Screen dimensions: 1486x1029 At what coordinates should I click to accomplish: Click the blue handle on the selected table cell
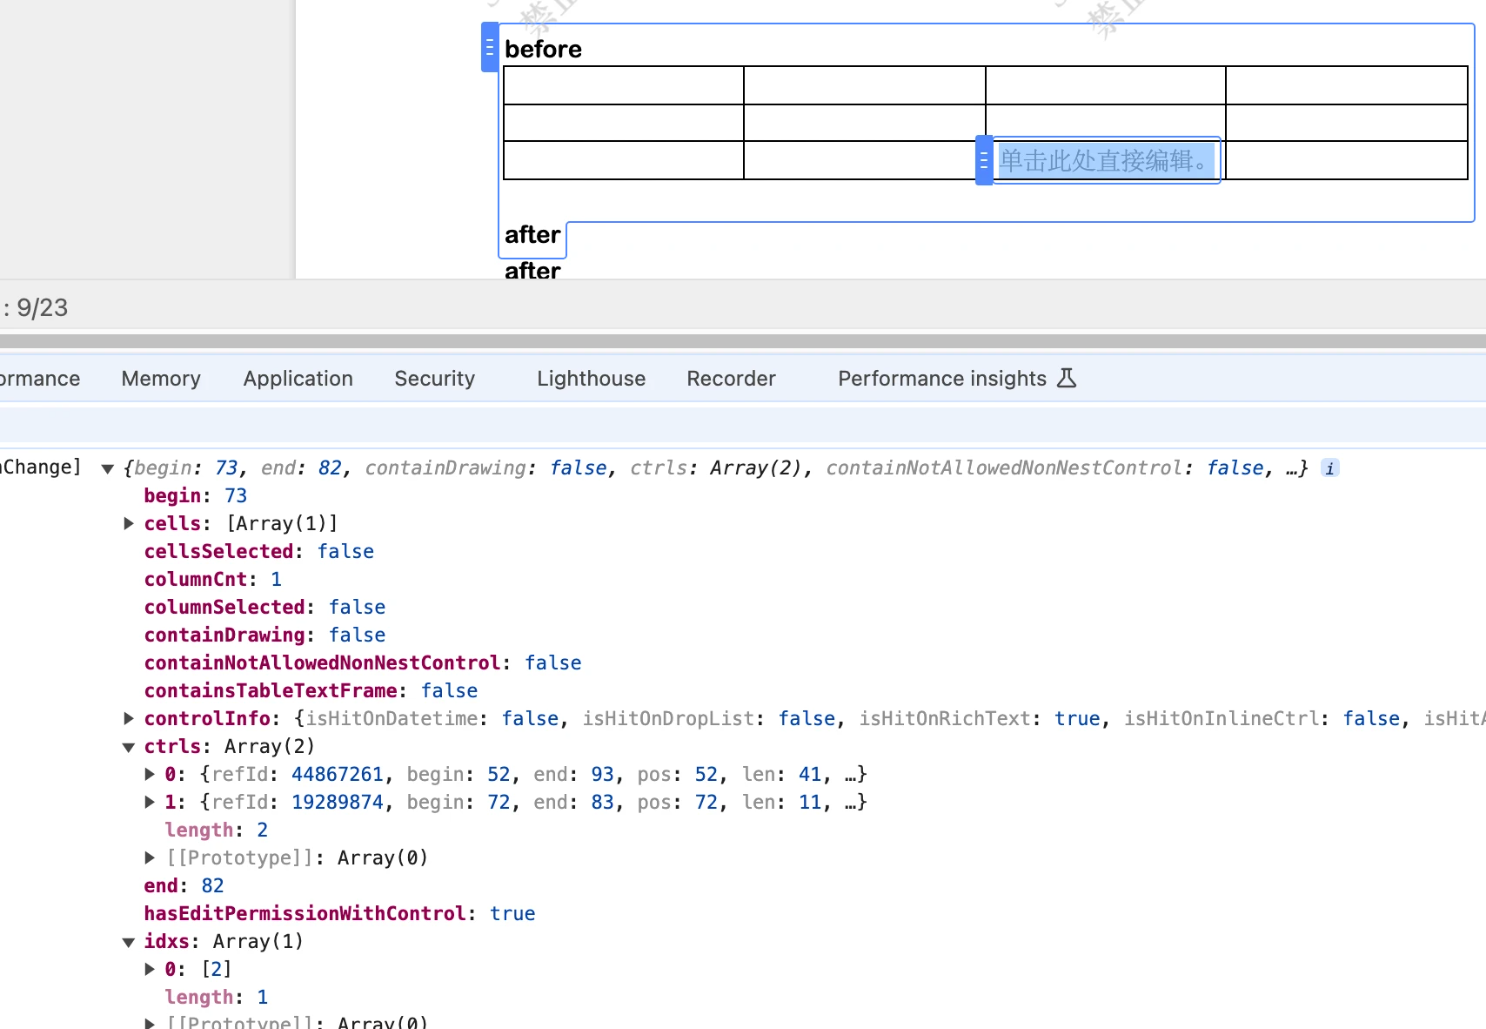(984, 160)
